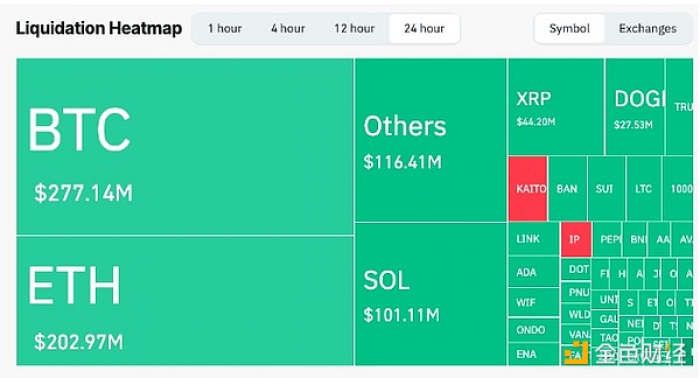700x378 pixels.
Task: Switch heatmap view to Exchanges
Action: coord(647,29)
